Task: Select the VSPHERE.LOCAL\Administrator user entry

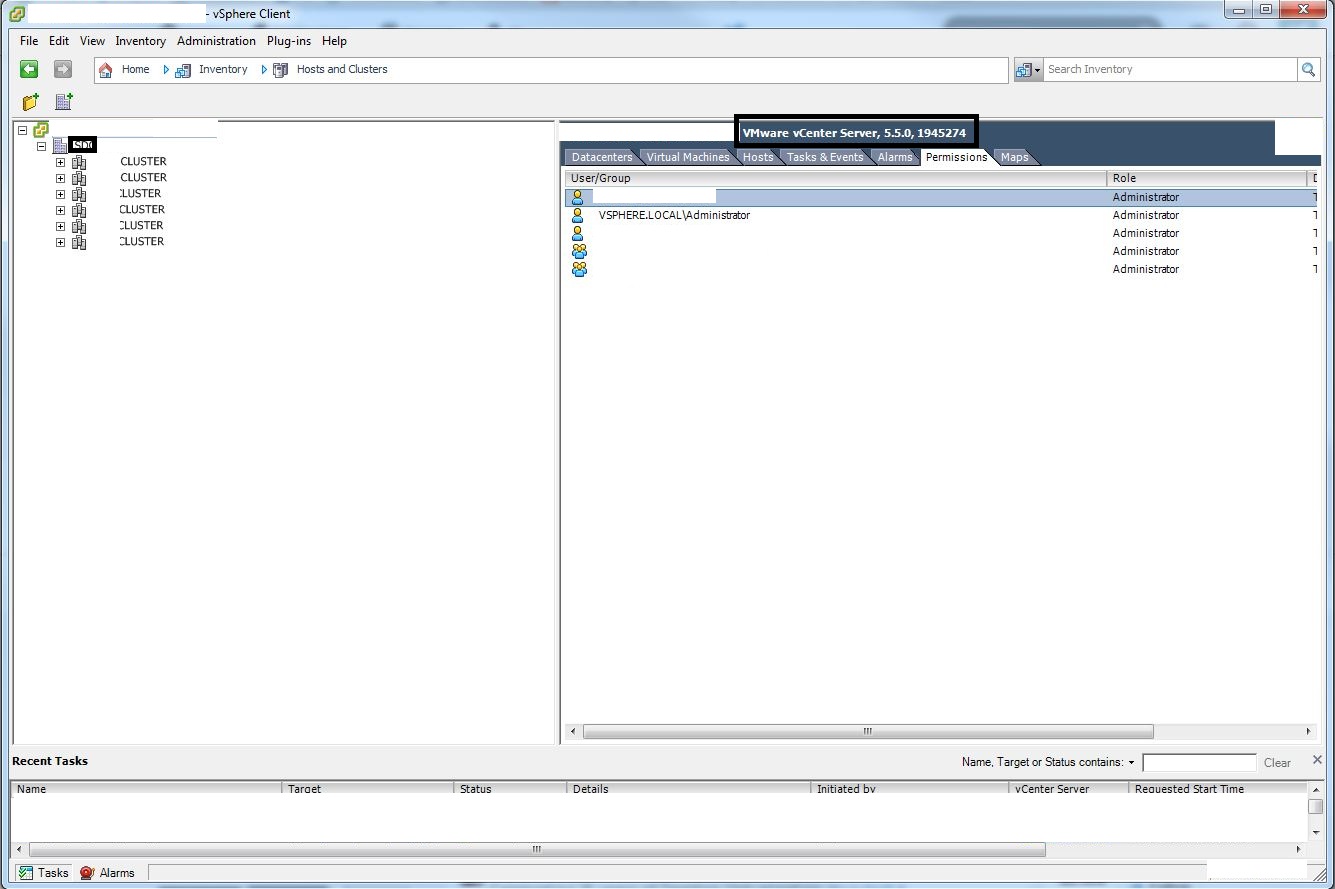Action: [674, 215]
